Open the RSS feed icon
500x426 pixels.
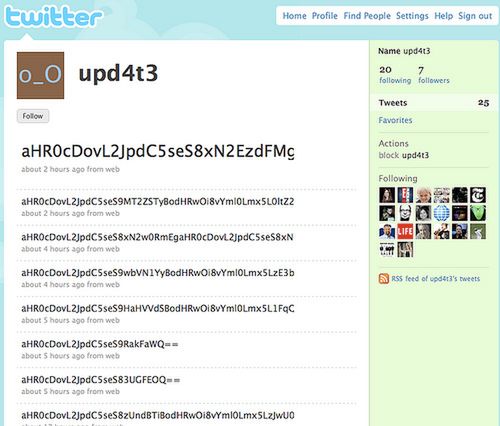[384, 279]
